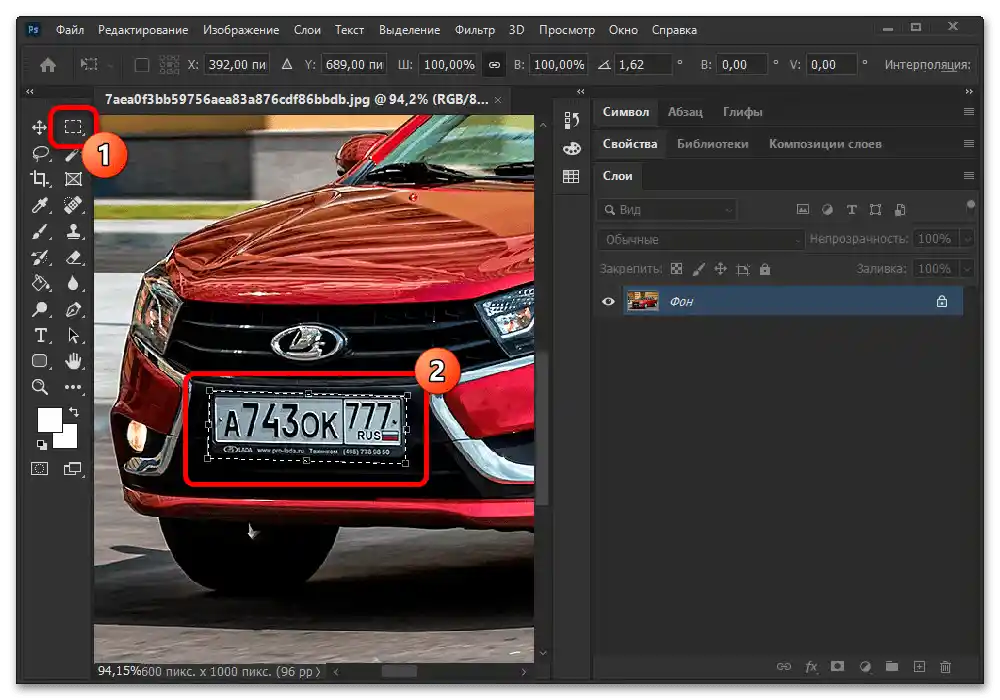The width and height of the screenshot is (1000, 700).
Task: Toggle prevent auto-nesting into artboards lock
Action: 743,270
